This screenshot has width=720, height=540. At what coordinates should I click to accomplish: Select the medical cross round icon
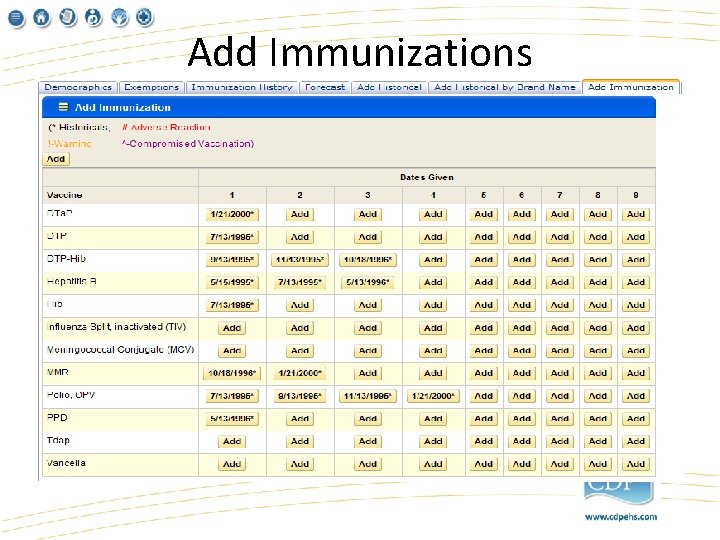point(145,18)
